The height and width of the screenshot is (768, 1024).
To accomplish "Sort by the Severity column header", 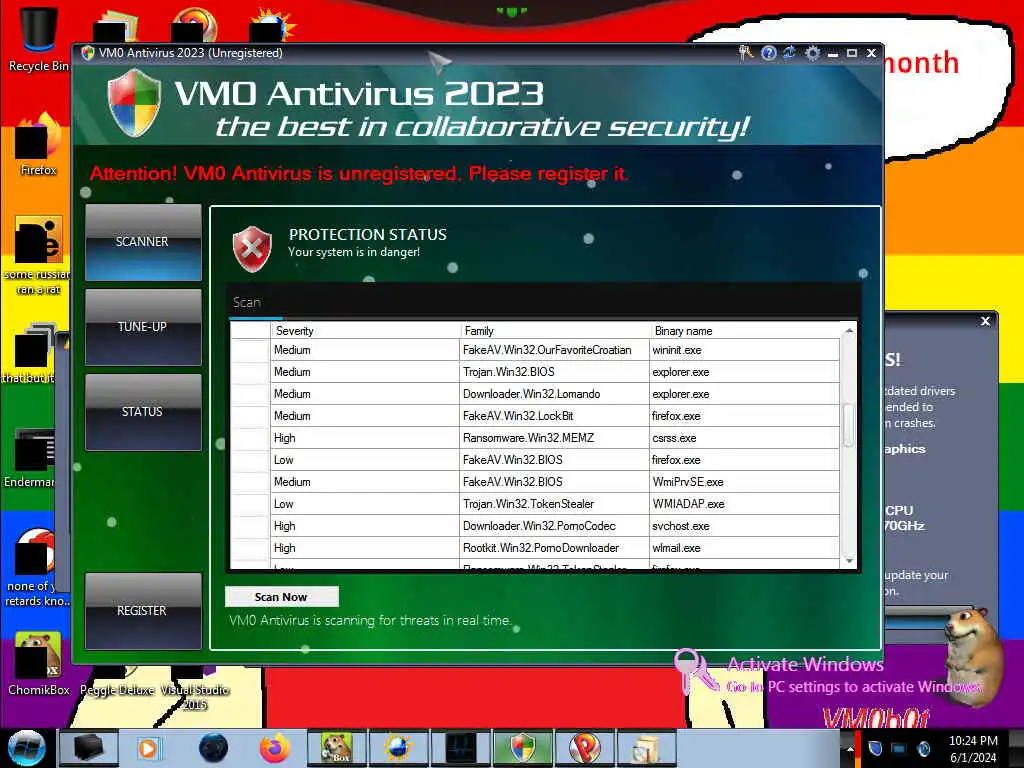I will coord(365,330).
